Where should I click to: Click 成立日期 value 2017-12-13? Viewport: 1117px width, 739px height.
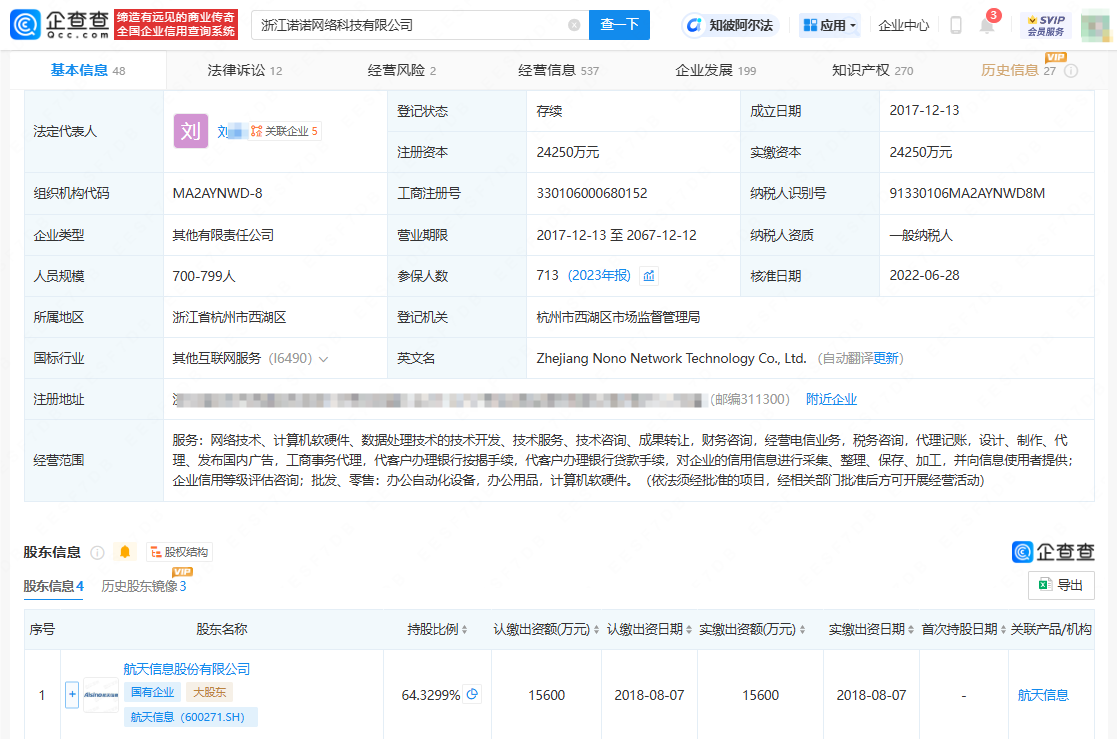925,110
